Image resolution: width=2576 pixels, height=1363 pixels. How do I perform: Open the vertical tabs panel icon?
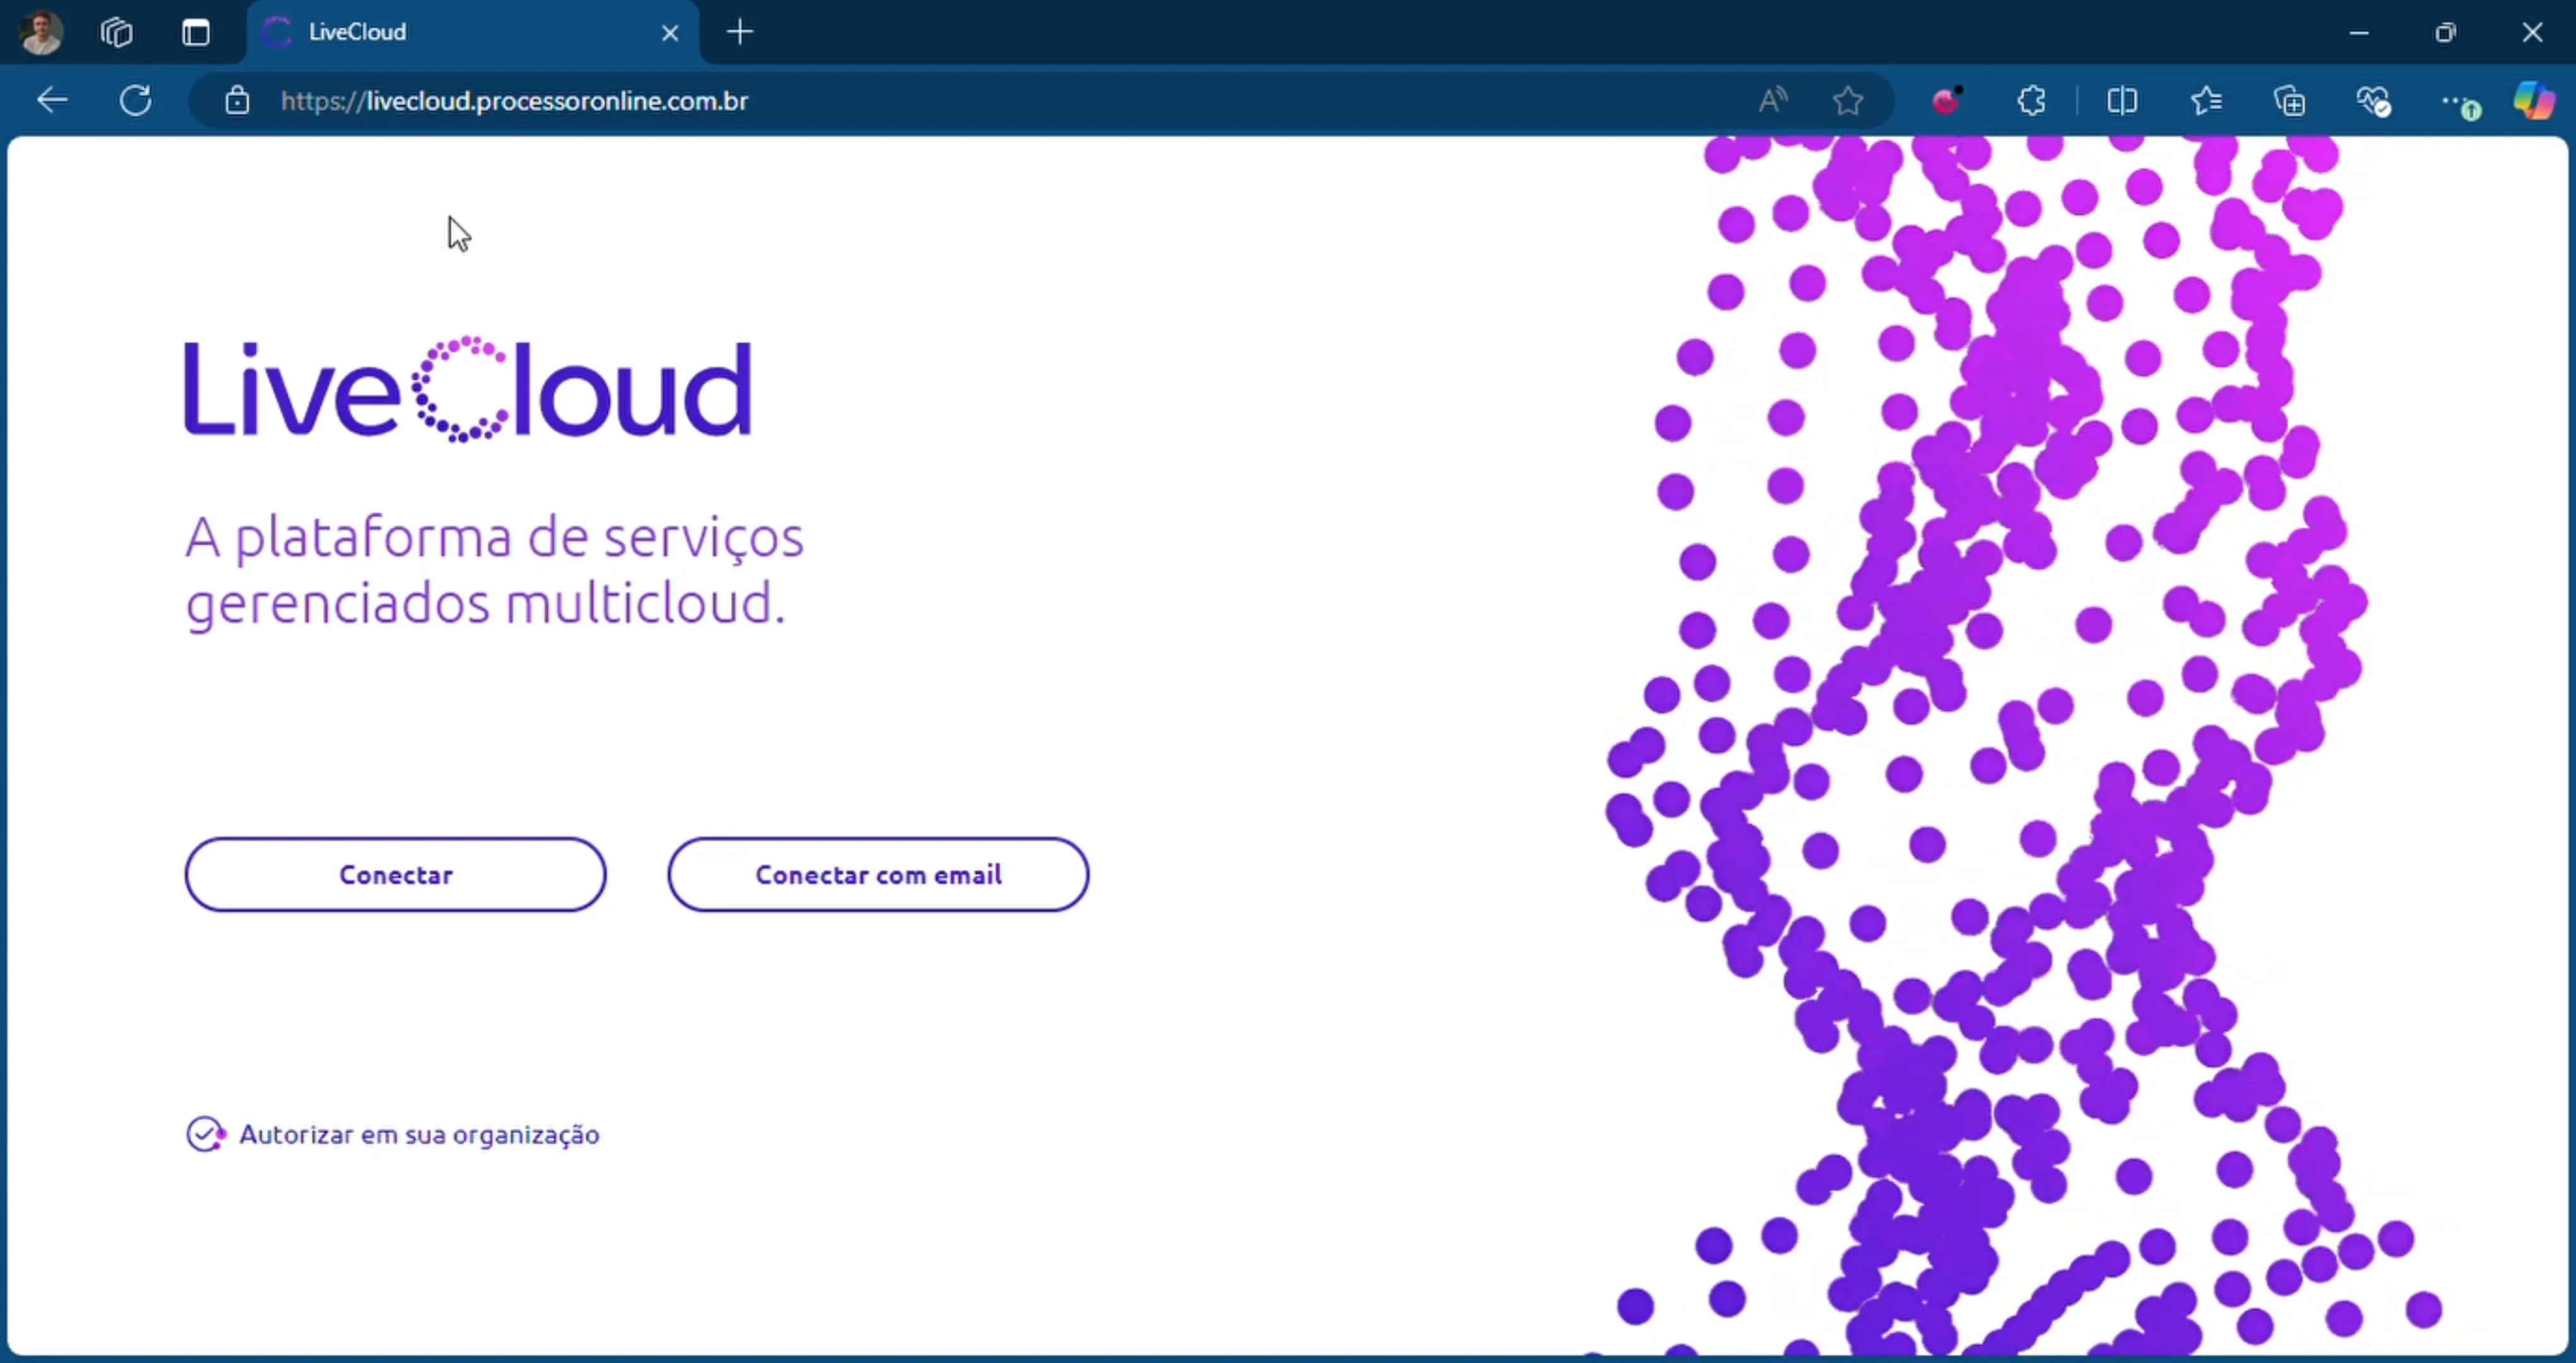tap(196, 31)
